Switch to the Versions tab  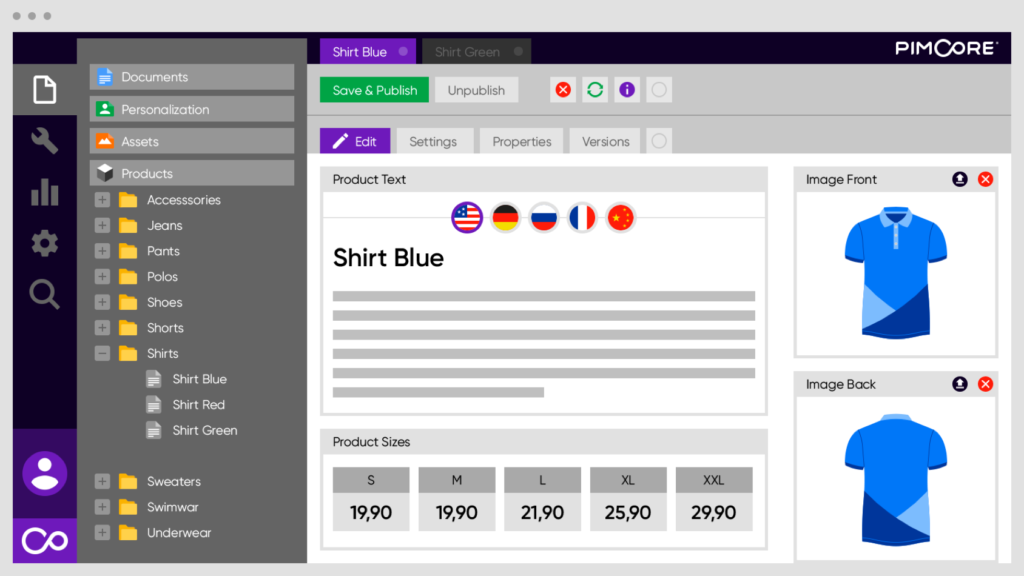coord(605,142)
